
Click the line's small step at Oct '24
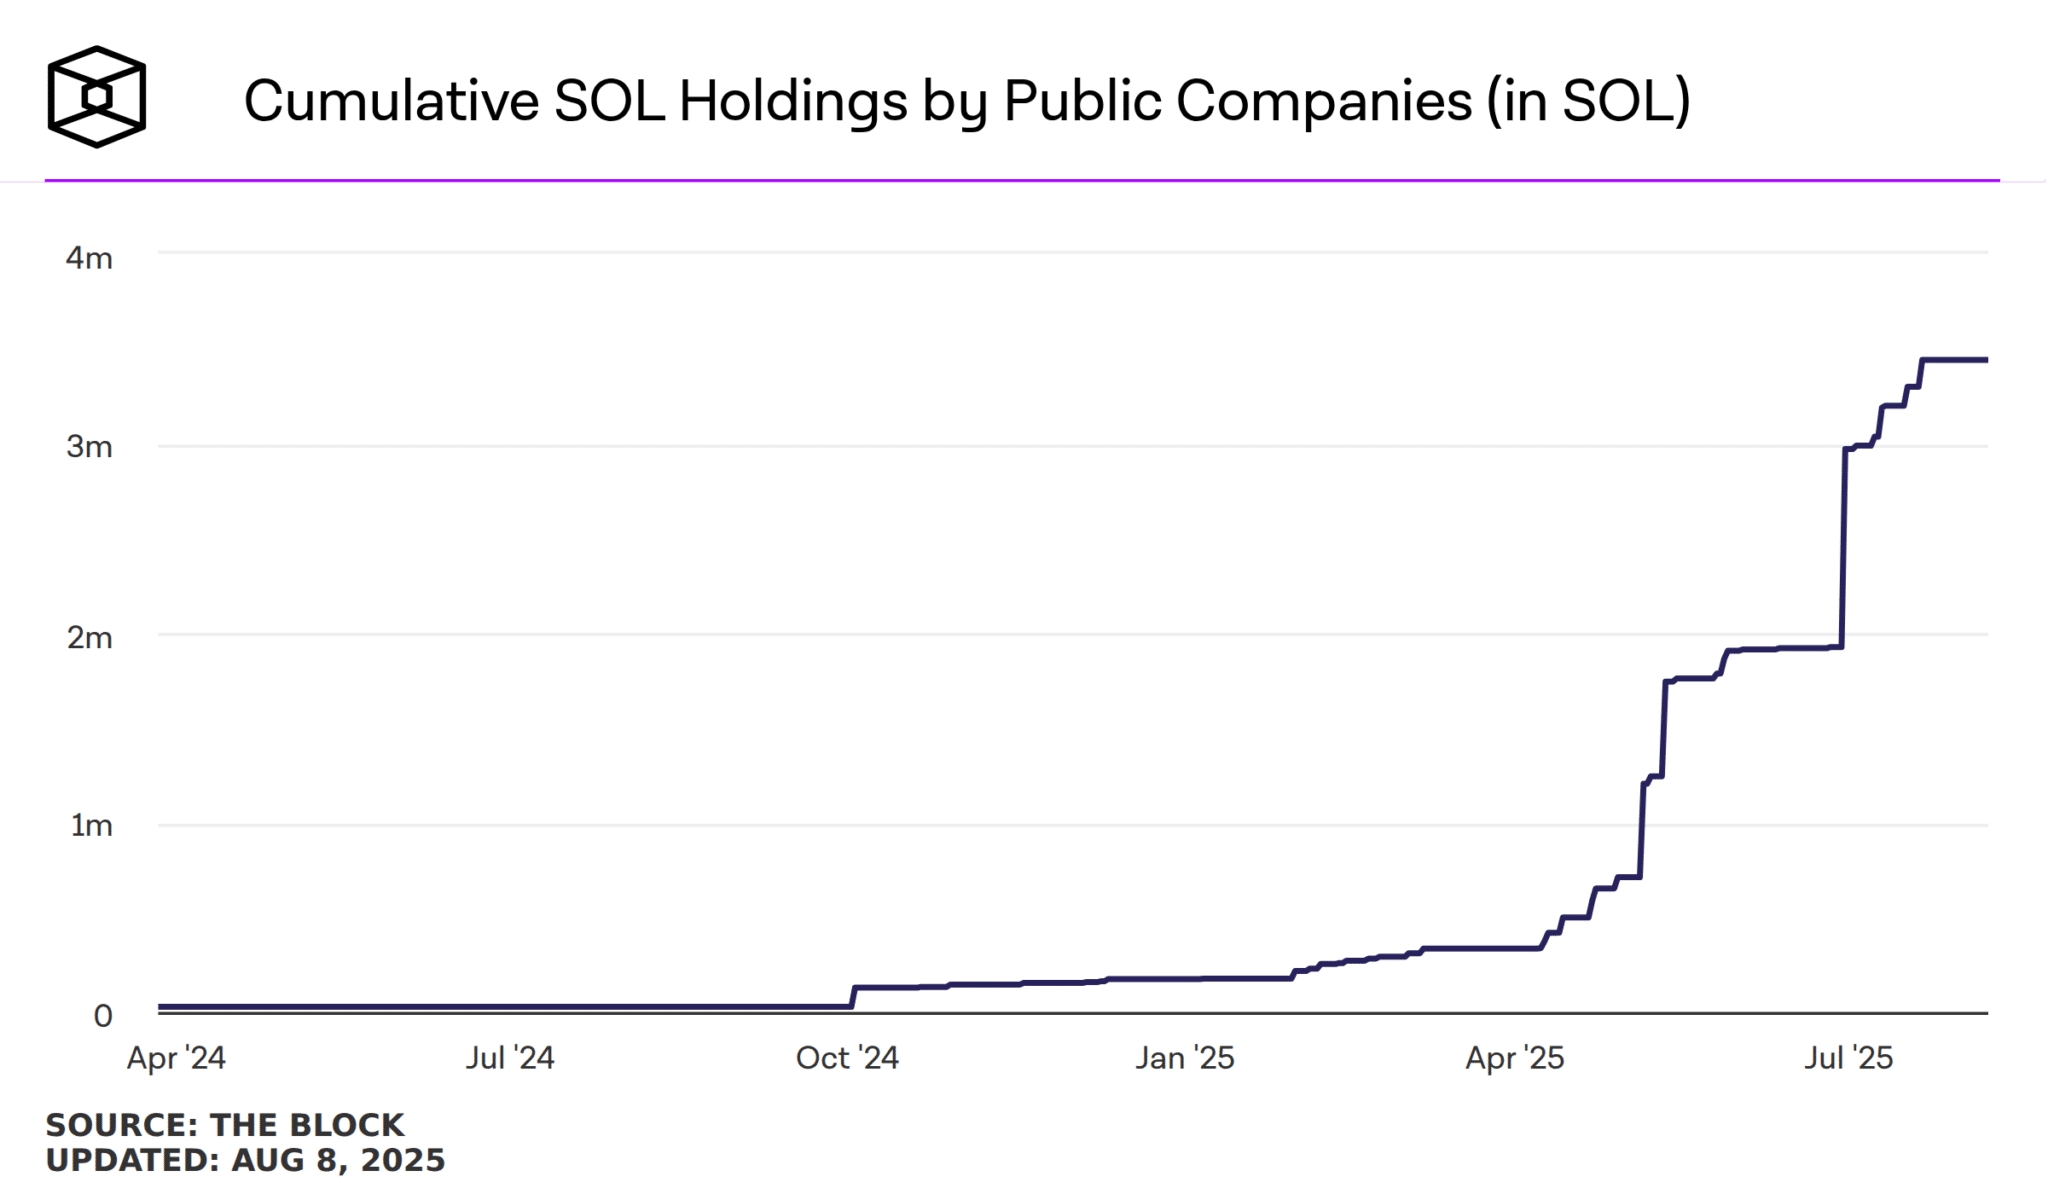853,996
